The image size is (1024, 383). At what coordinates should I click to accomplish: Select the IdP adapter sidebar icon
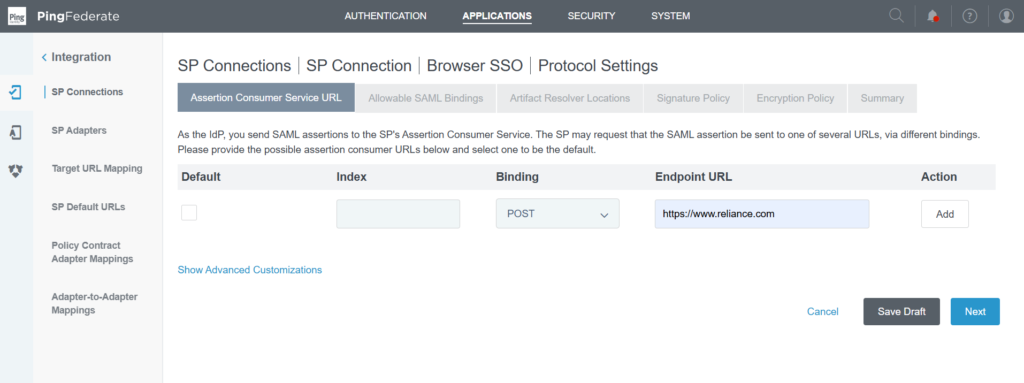(16, 133)
